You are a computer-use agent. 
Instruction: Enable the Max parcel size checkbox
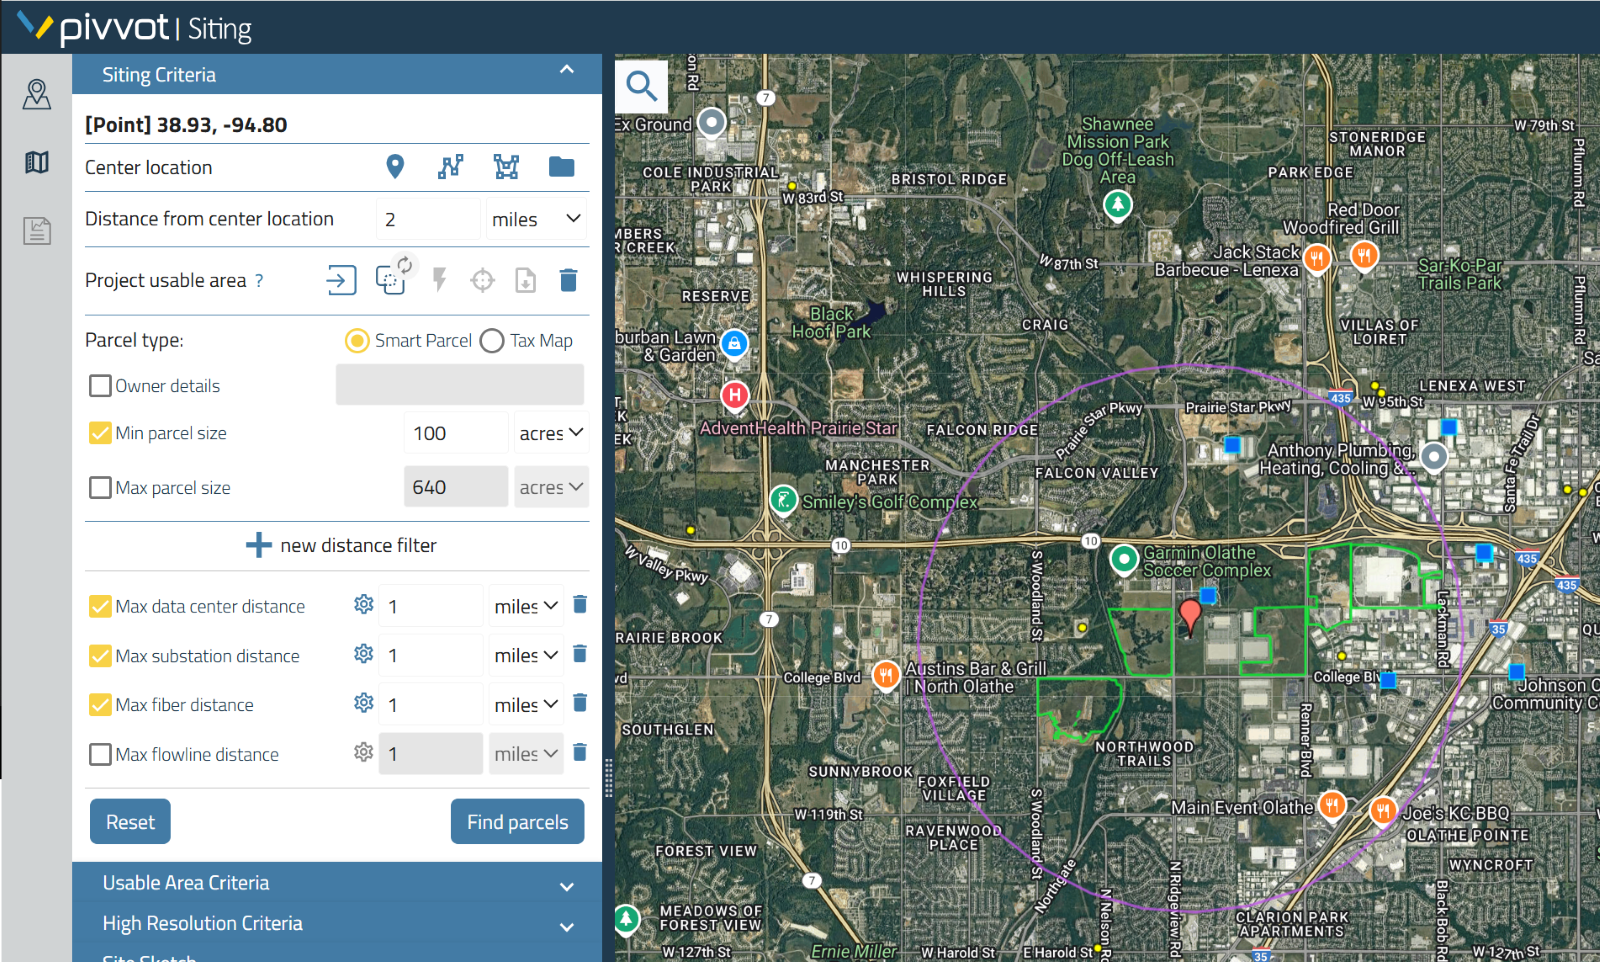(100, 488)
